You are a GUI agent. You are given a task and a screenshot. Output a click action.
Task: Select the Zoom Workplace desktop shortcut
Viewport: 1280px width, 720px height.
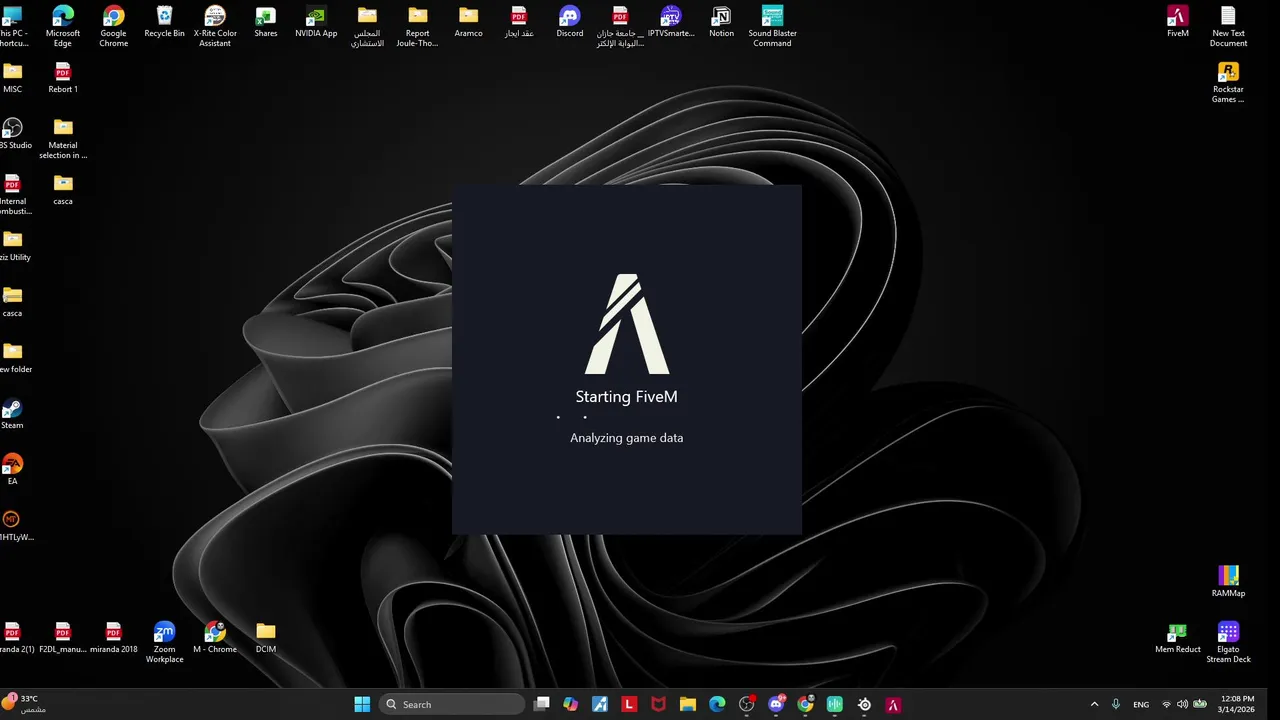coord(164,642)
